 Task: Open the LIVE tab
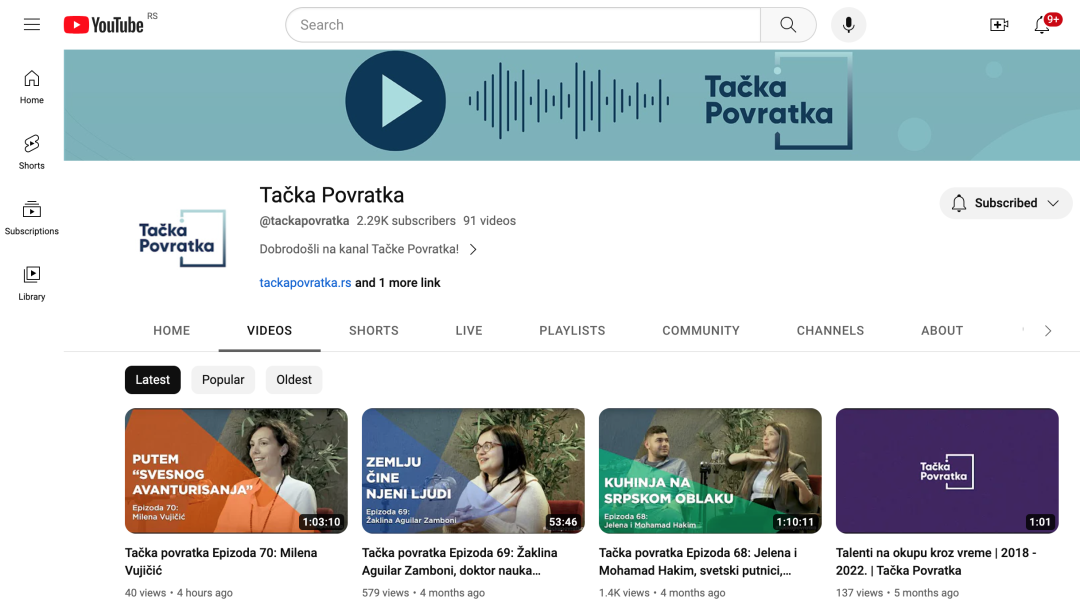468,331
